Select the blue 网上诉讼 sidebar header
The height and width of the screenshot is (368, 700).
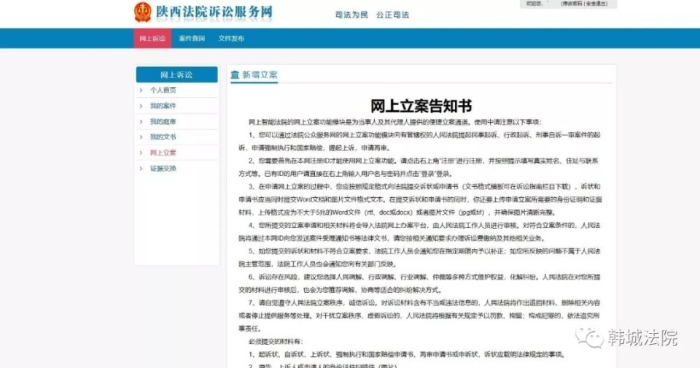click(x=177, y=75)
